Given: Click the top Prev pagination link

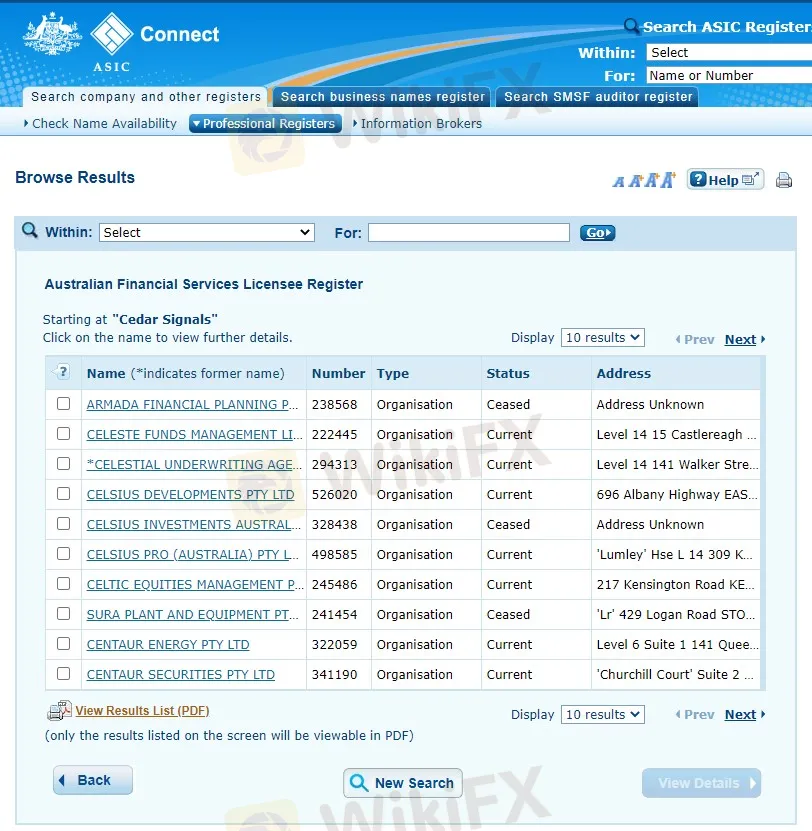Looking at the screenshot, I should pos(695,339).
